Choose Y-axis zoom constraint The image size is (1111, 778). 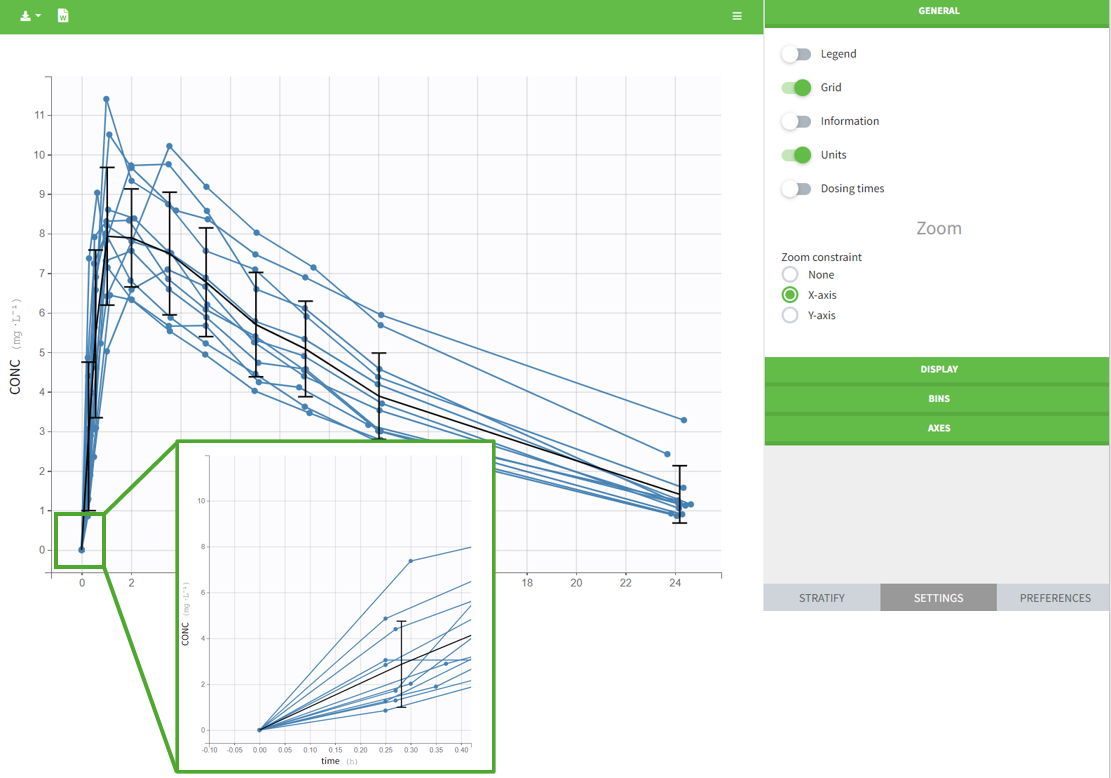[x=790, y=315]
